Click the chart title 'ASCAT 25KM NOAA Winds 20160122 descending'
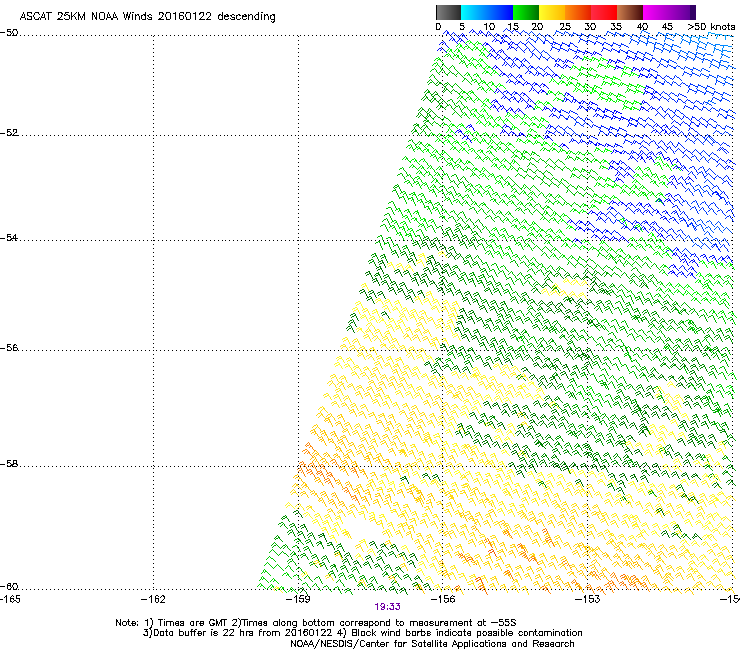 (147, 16)
